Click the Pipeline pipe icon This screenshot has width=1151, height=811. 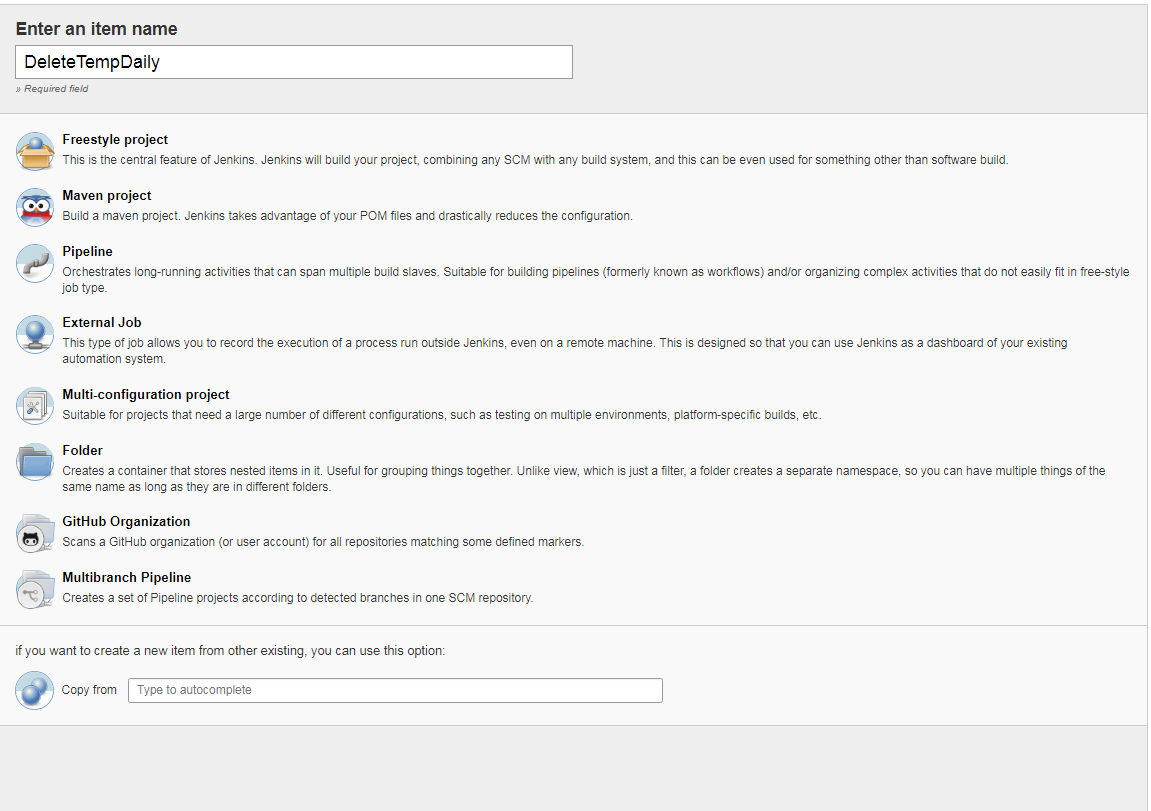[35, 263]
